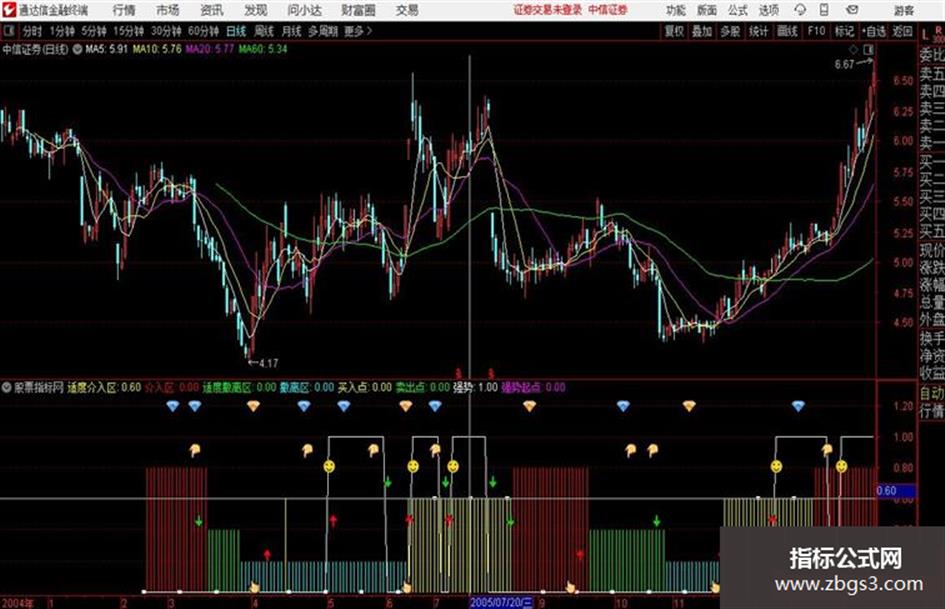Expand 更多 period options
Image resolution: width=945 pixels, height=609 pixels.
(358, 31)
